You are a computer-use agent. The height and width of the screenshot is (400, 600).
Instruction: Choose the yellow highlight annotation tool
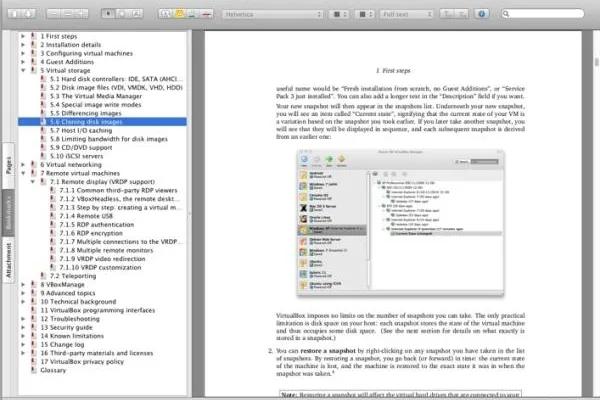179,14
